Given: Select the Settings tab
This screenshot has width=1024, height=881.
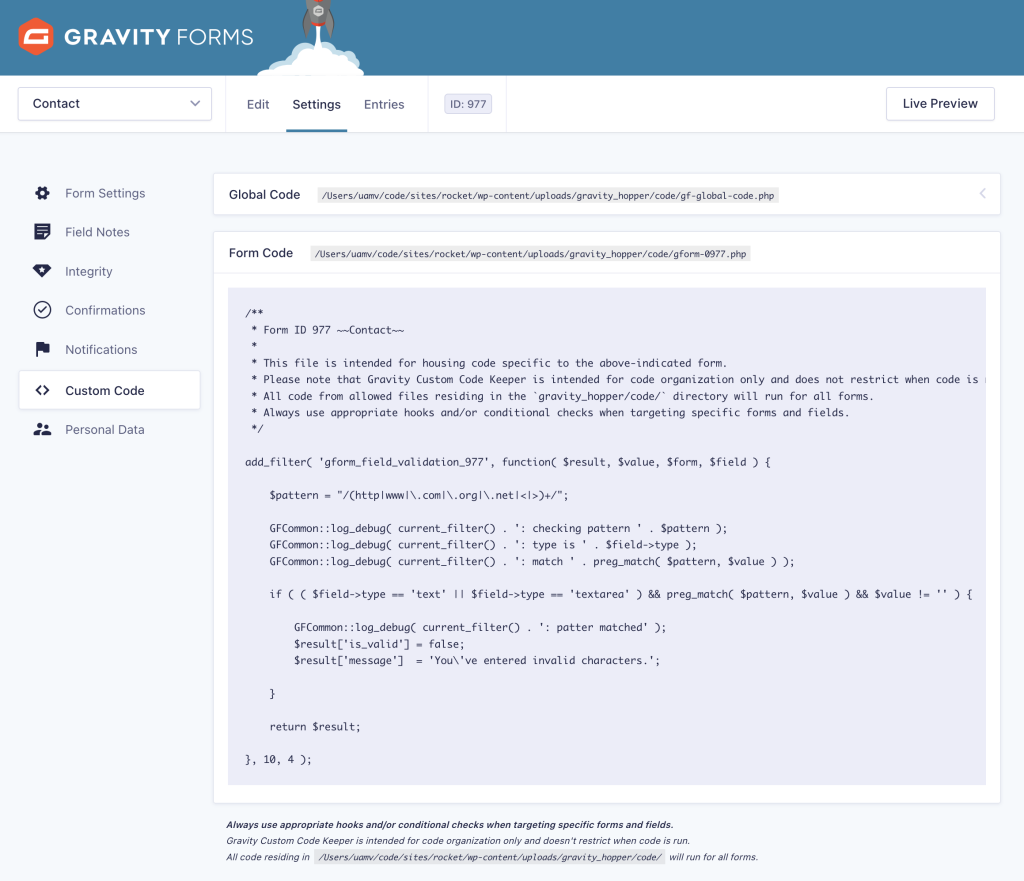Looking at the screenshot, I should coord(316,103).
